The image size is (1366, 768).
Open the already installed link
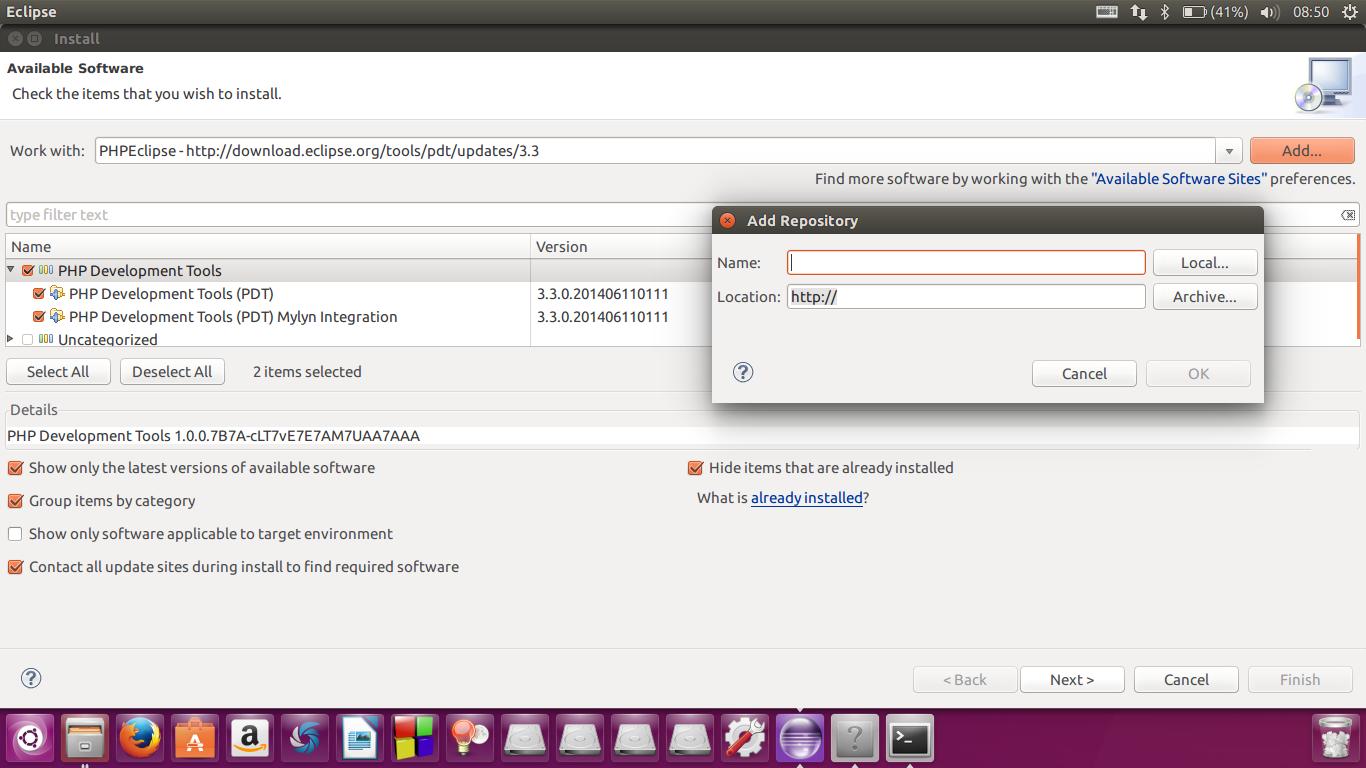pyautogui.click(x=807, y=498)
